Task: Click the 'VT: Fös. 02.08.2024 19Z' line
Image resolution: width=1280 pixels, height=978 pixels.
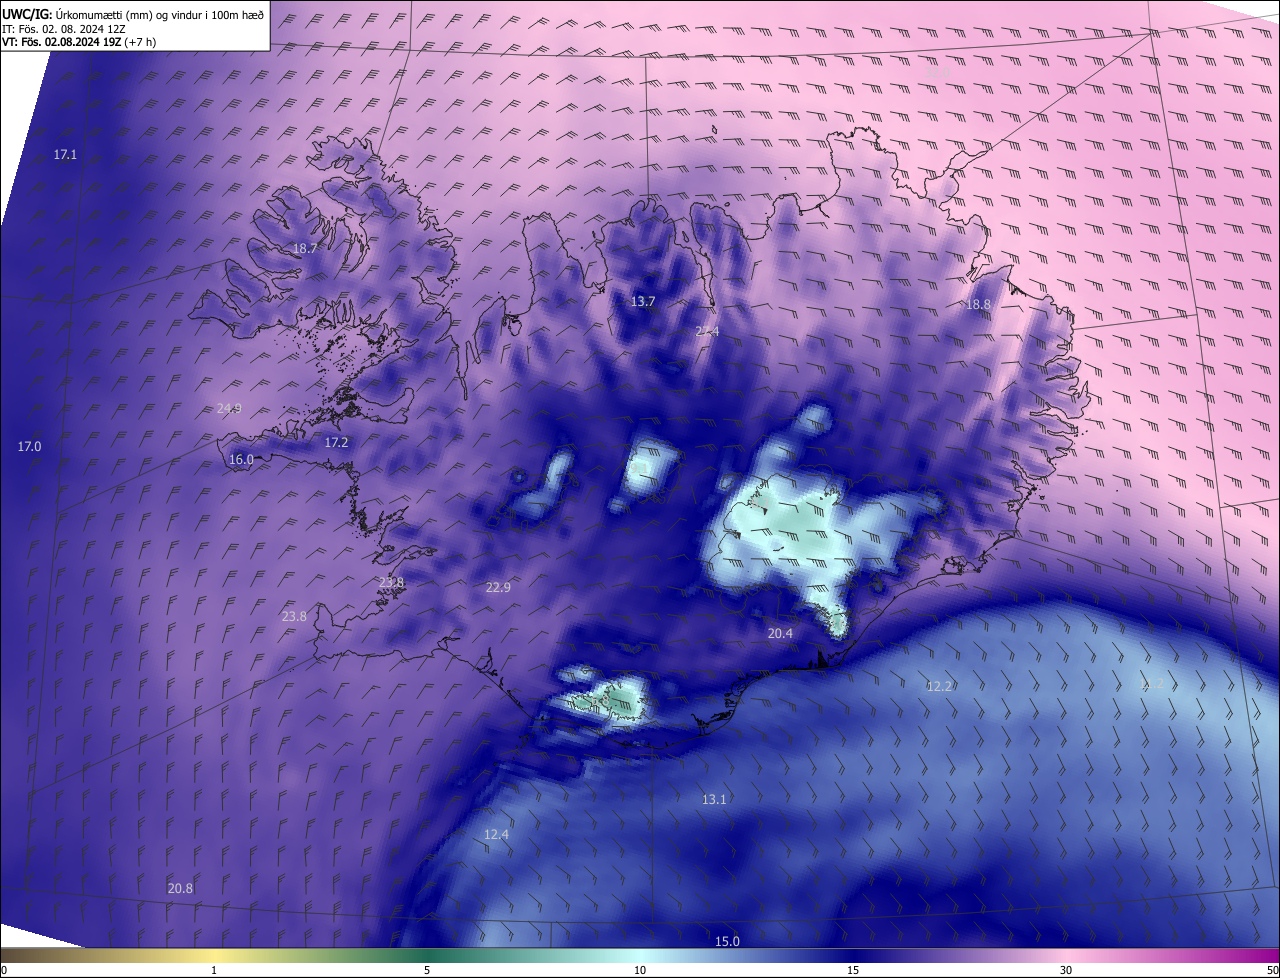Action: [x=79, y=42]
